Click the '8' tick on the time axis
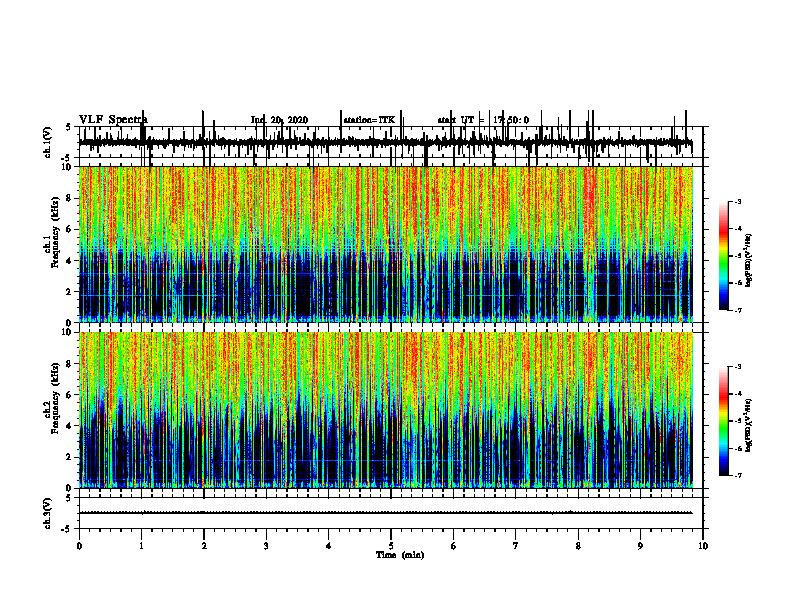792x612 pixels. pos(578,546)
